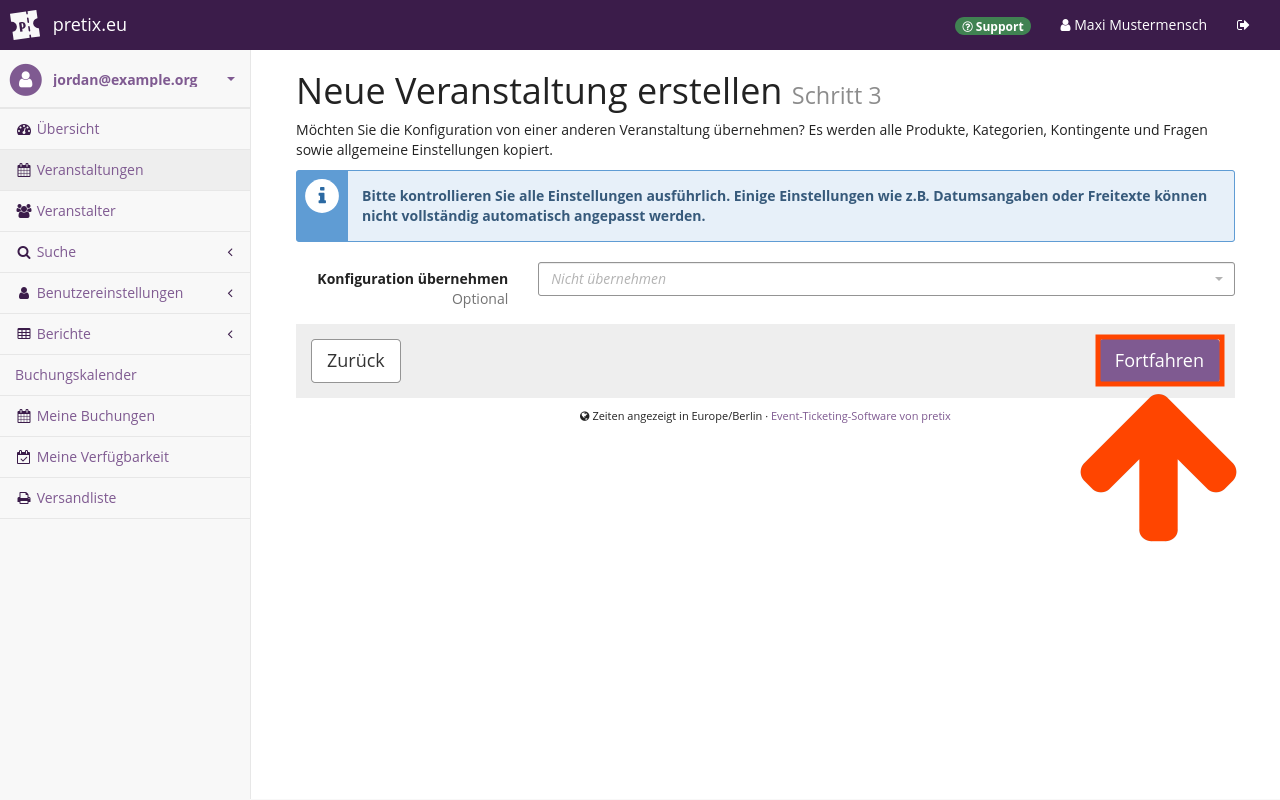This screenshot has height=800, width=1280.
Task: Open the Konfiguration übernehmen dropdown
Action: pyautogui.click(x=886, y=279)
